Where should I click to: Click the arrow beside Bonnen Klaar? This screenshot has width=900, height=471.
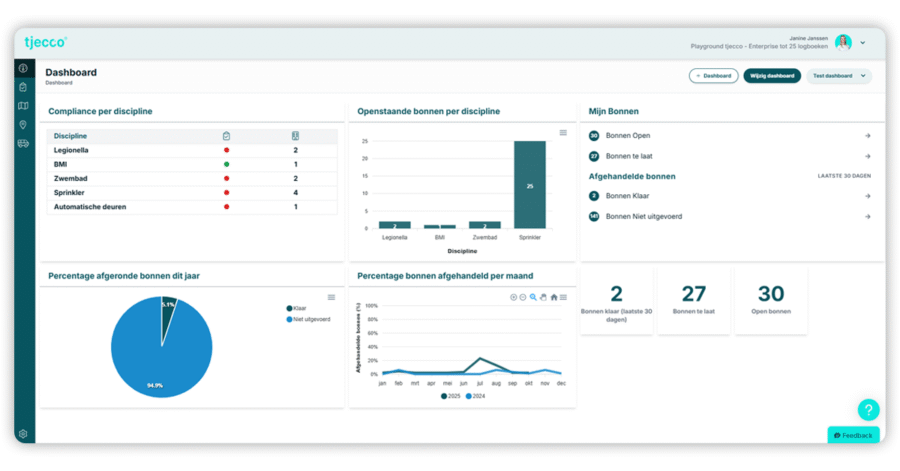click(x=868, y=196)
